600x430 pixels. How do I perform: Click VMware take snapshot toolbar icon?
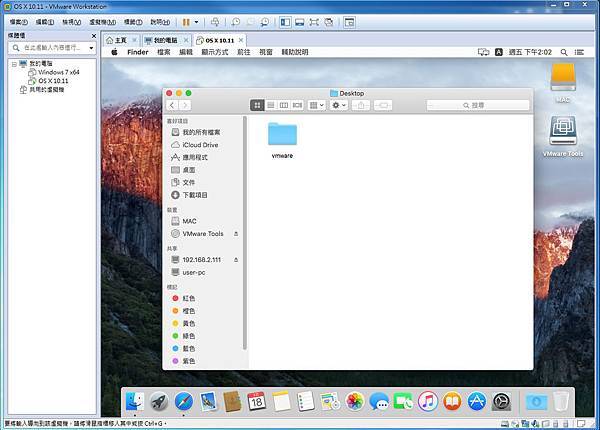click(x=235, y=22)
